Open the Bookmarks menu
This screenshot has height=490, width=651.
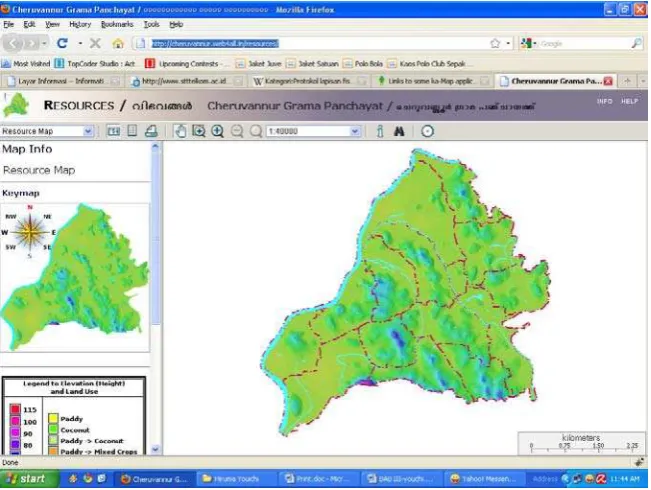point(117,24)
